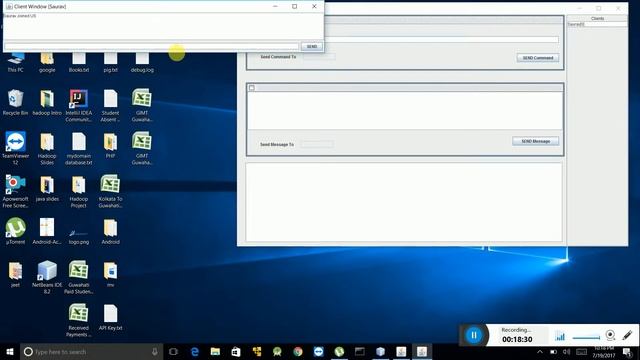The width and height of the screenshot is (640, 360).
Task: Toggle the recorder webcam icon
Action: click(x=610, y=336)
